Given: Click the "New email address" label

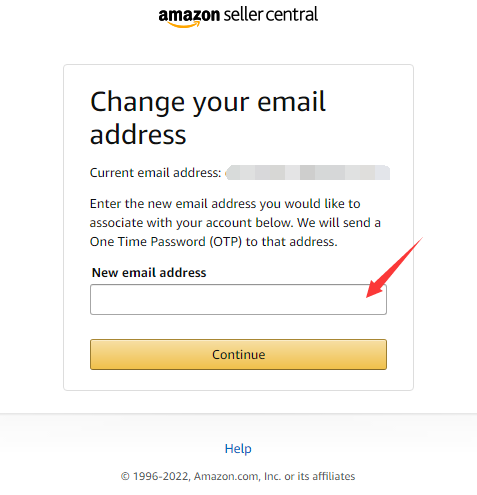Looking at the screenshot, I should pyautogui.click(x=149, y=273).
